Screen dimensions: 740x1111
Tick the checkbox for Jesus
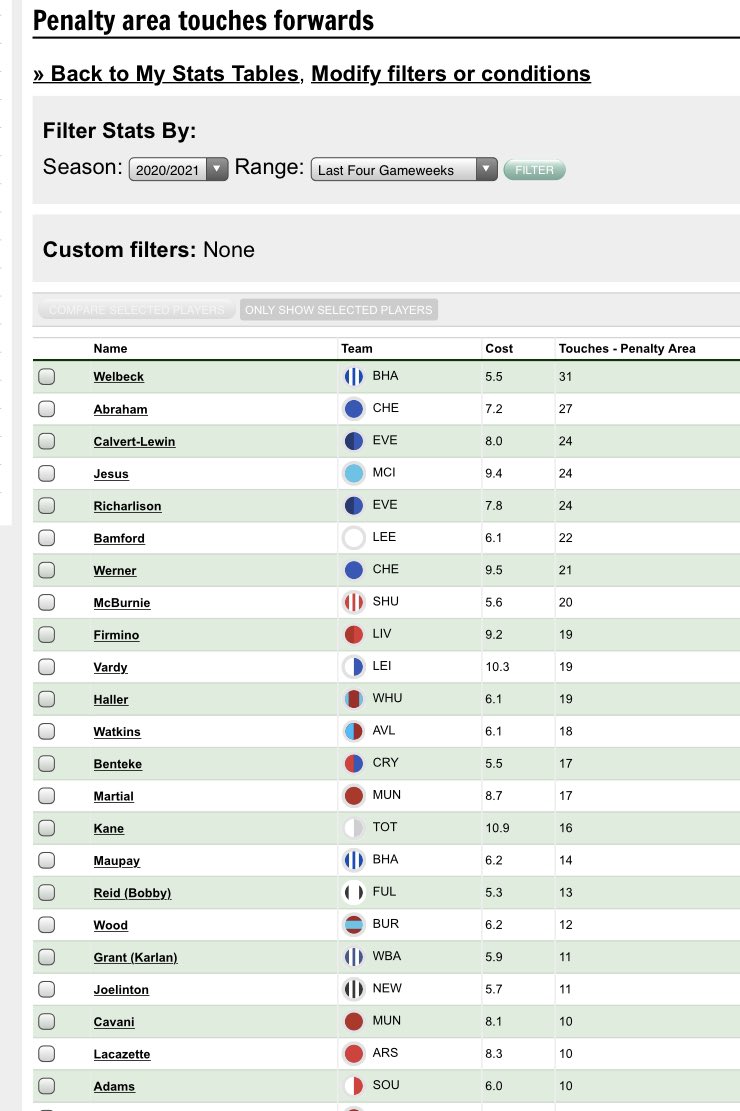47,473
